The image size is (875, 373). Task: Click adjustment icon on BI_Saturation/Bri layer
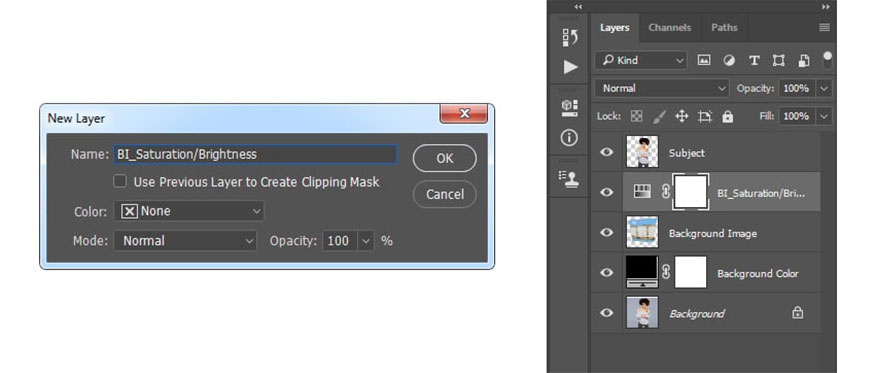click(642, 192)
